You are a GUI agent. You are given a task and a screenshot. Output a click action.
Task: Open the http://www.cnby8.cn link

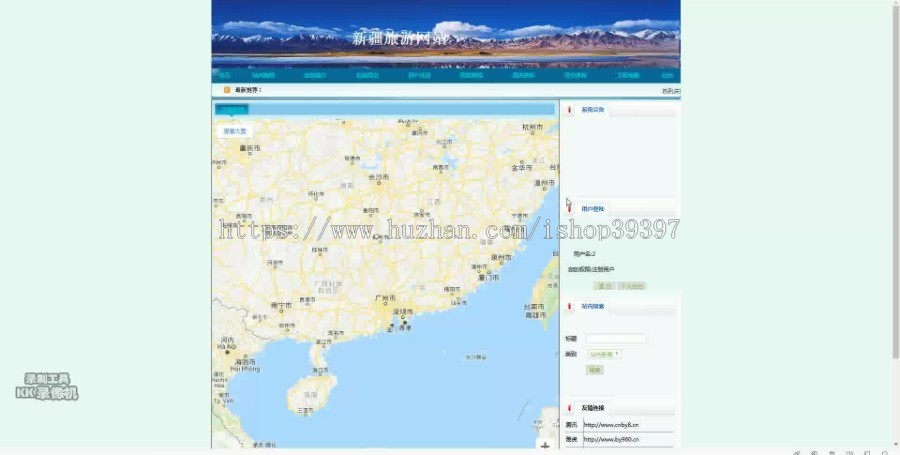(x=611, y=425)
